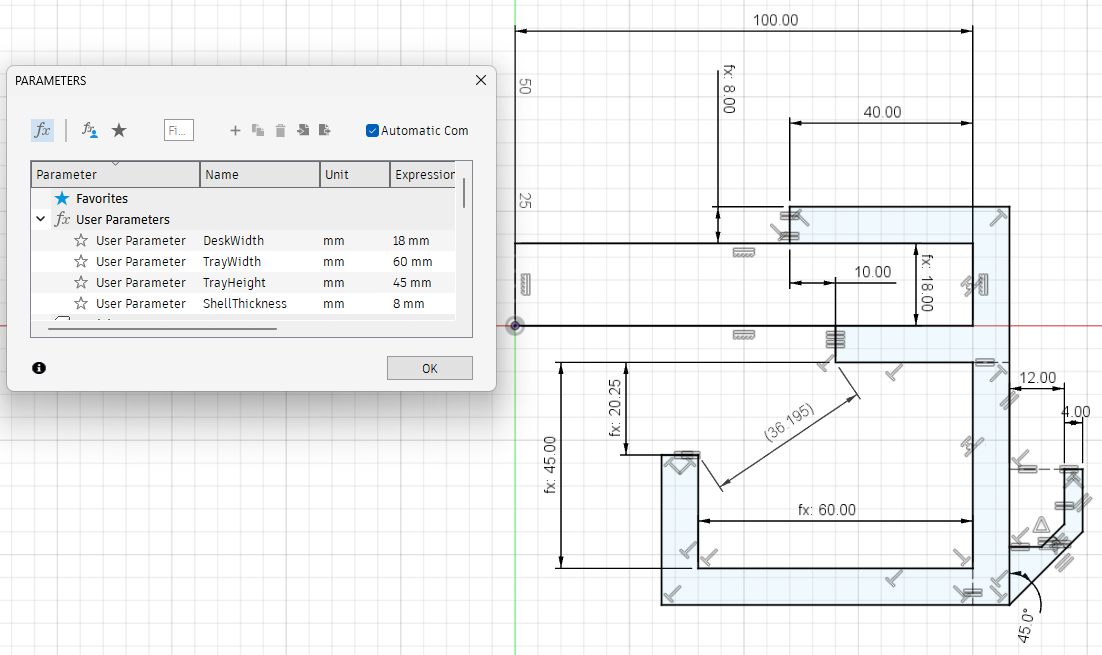The image size is (1102, 655).
Task: Favorite the DeskWidth parameter star
Action: pos(81,240)
